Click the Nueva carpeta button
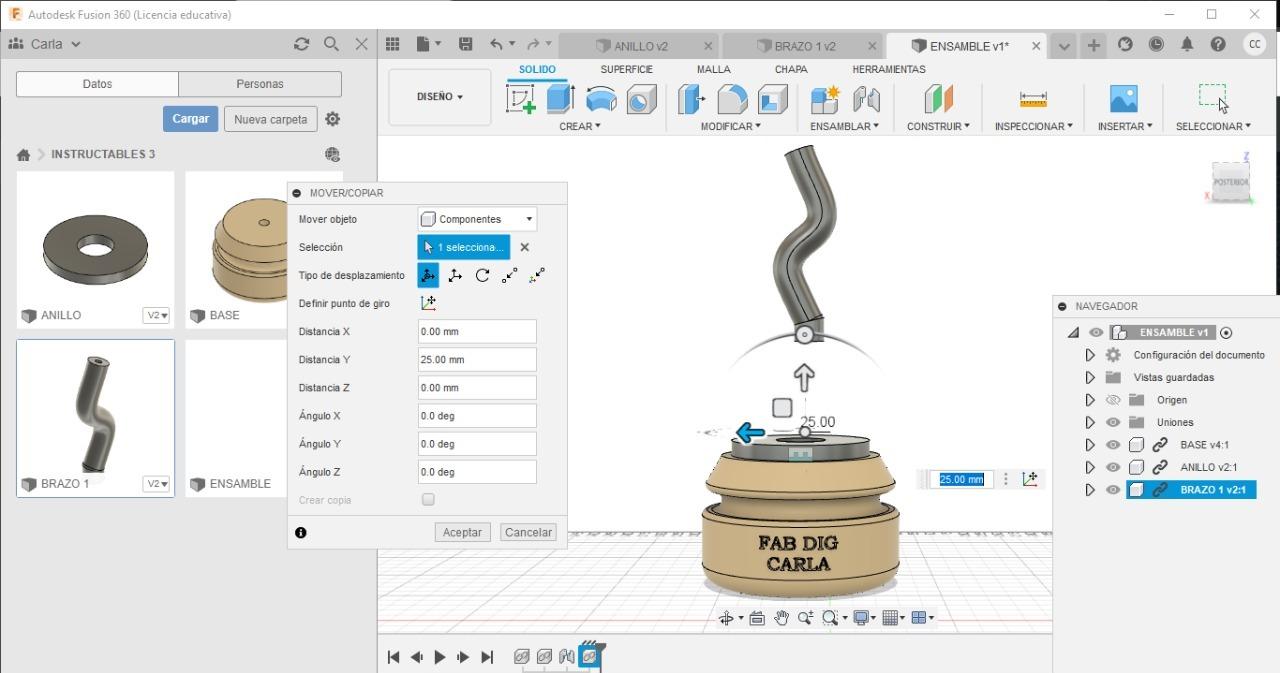Image resolution: width=1280 pixels, height=673 pixels. 270,119
